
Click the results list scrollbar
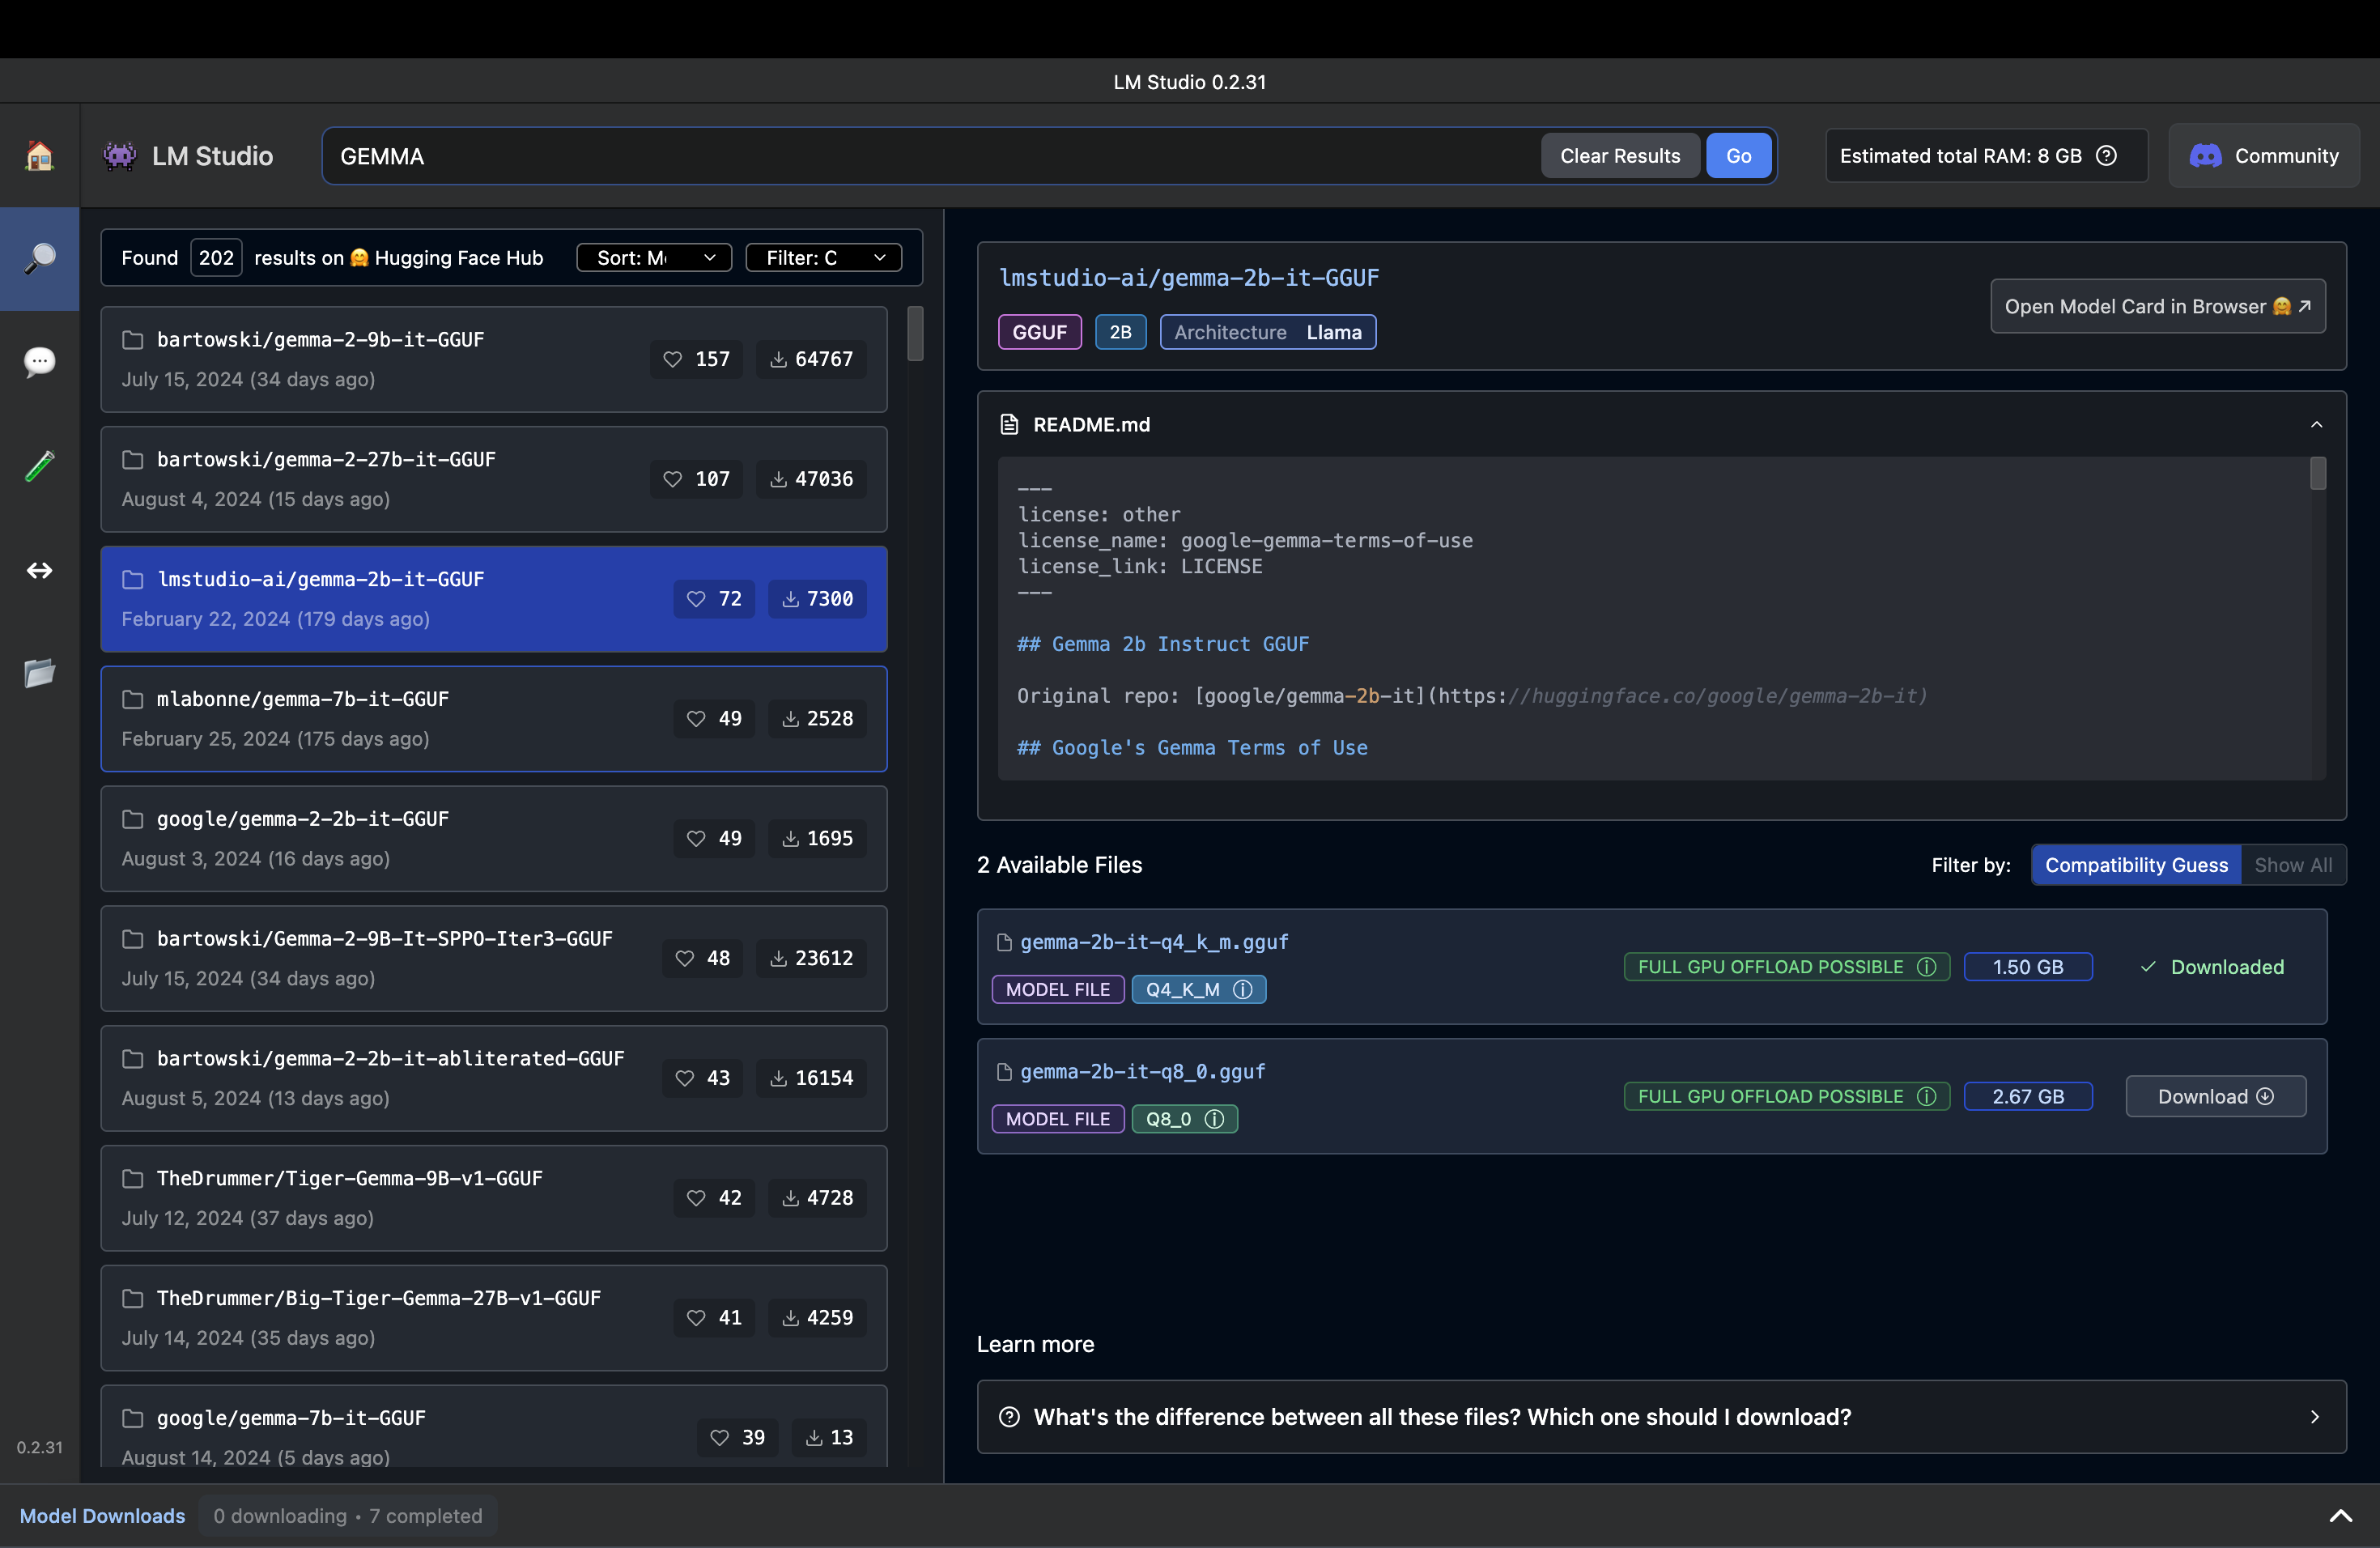[x=915, y=333]
